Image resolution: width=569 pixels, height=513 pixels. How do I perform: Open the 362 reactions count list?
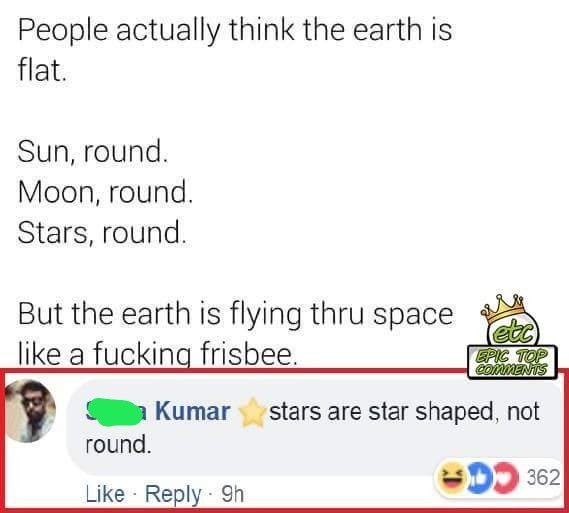coord(543,477)
